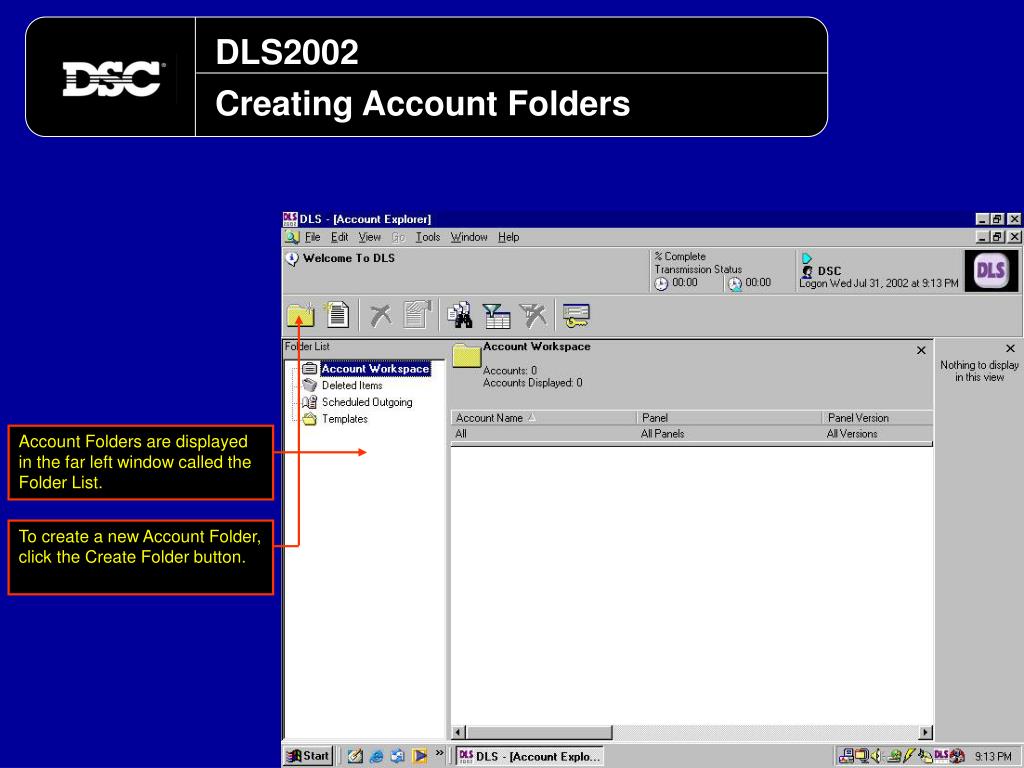1024x768 pixels.
Task: Click the Windows Start button
Action: point(310,756)
